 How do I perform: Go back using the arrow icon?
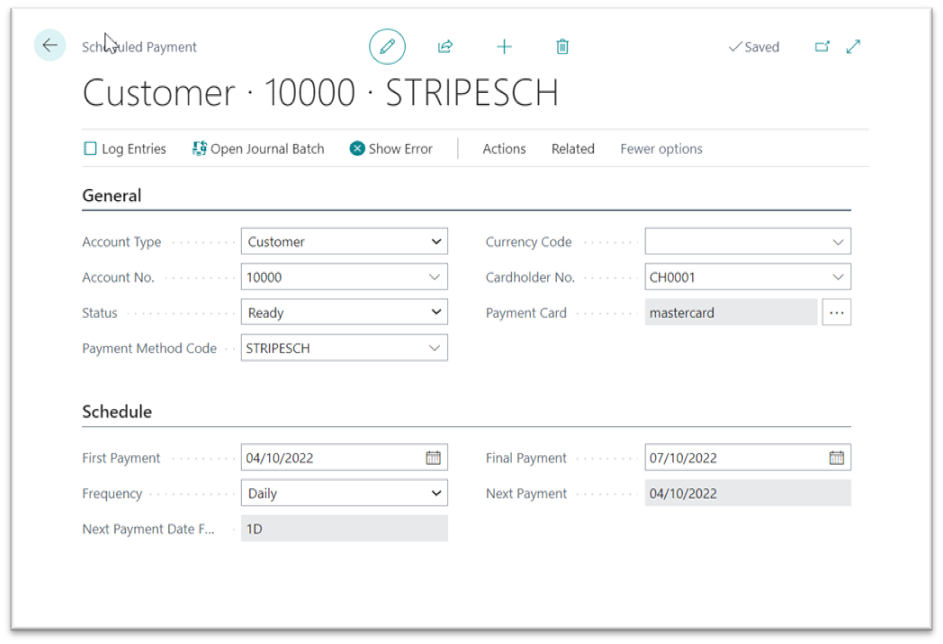pos(49,46)
